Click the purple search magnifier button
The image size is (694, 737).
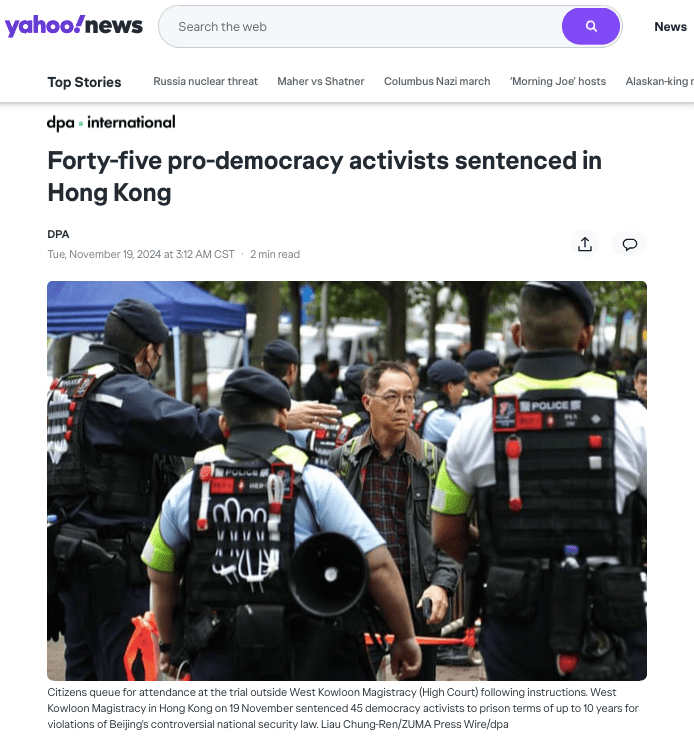(591, 27)
